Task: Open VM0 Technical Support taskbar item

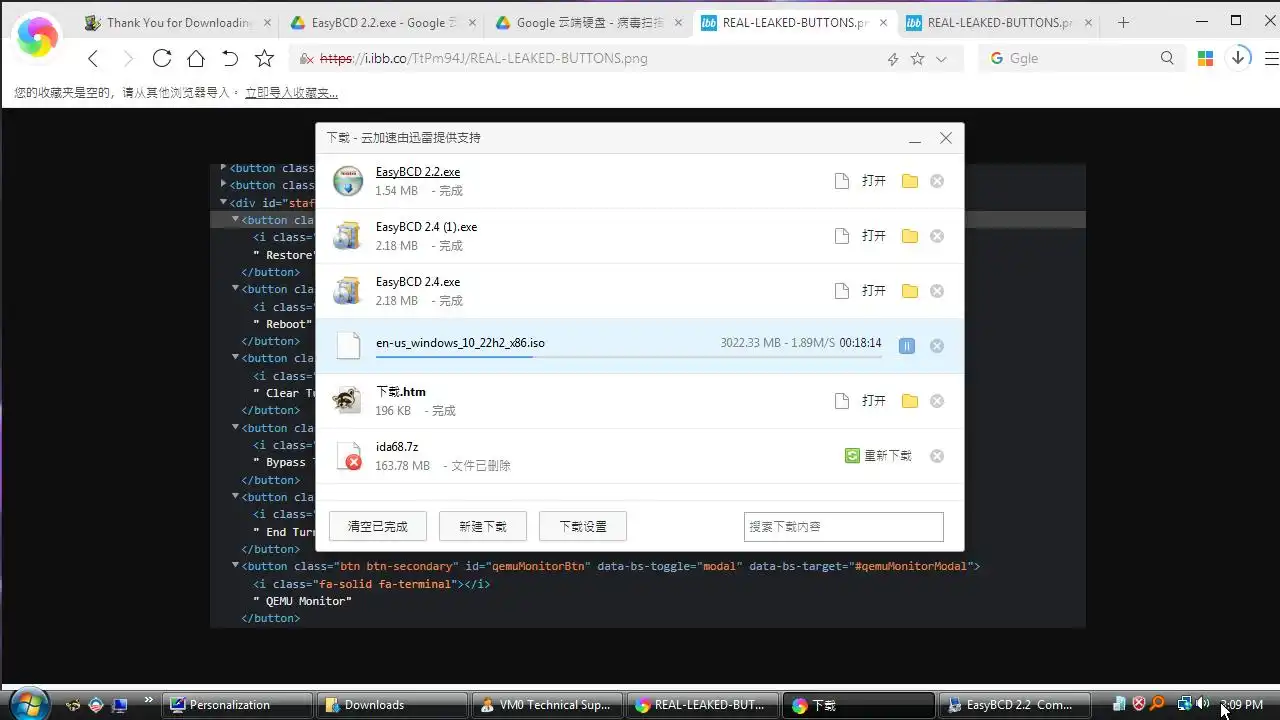Action: (x=548, y=705)
